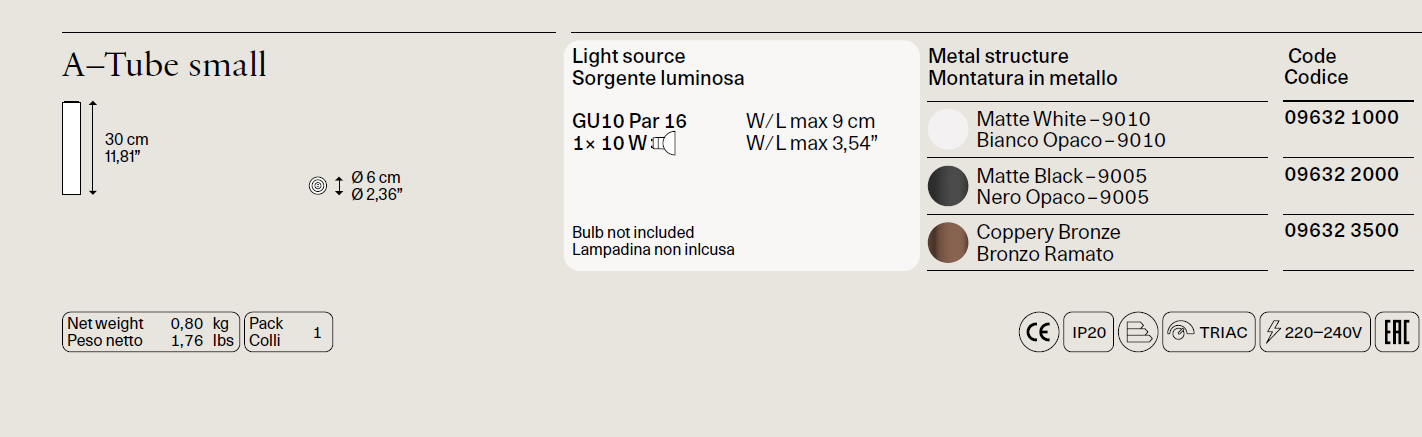Click the CE certification mark icon
Viewport: 1422px width, 437px height.
[1039, 332]
